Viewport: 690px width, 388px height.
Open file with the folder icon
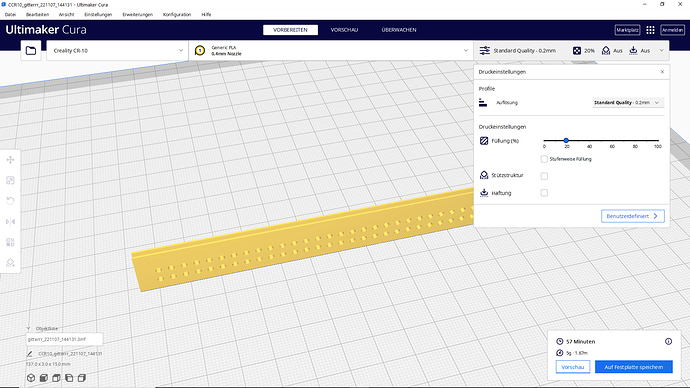[x=31, y=51]
